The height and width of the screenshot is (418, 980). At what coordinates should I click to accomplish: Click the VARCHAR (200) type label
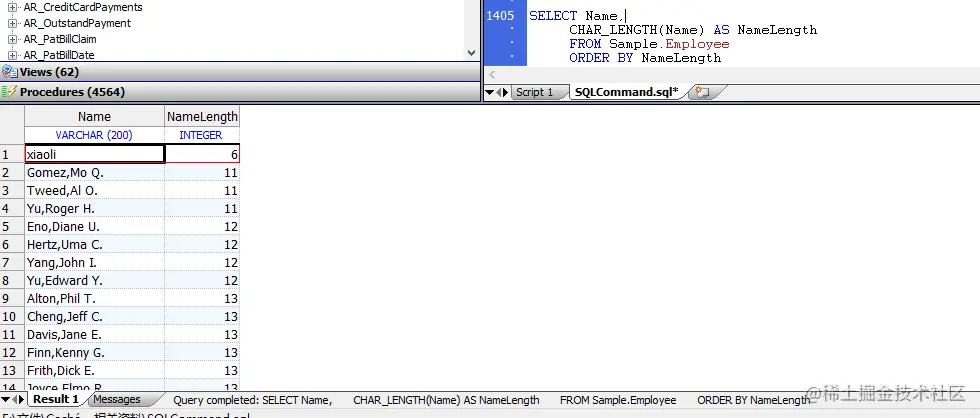click(x=94, y=135)
